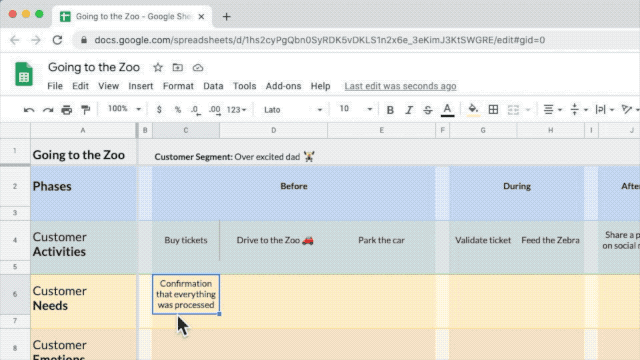Decrease decimal places
Image resolution: width=640 pixels, height=360 pixels.
[x=196, y=110]
